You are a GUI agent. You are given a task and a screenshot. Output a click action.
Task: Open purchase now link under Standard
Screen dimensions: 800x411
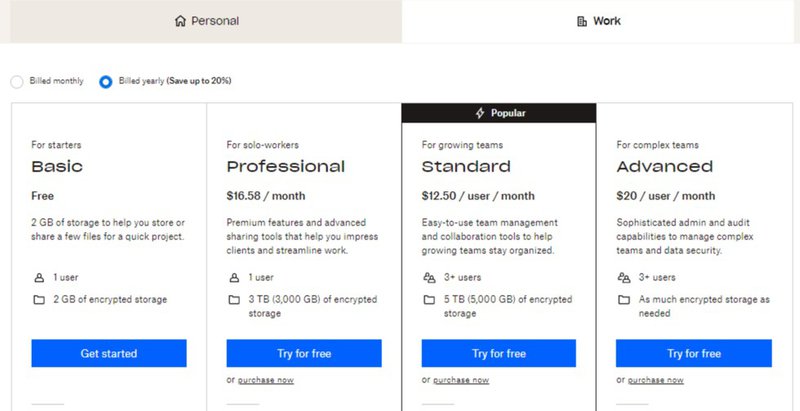[x=461, y=380]
